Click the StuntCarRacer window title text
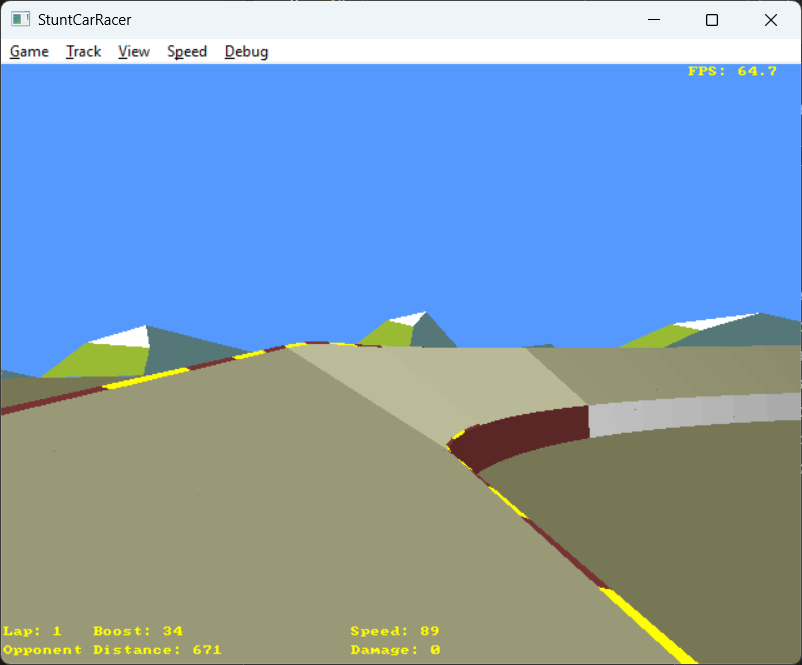This screenshot has width=802, height=665. pyautogui.click(x=84, y=20)
